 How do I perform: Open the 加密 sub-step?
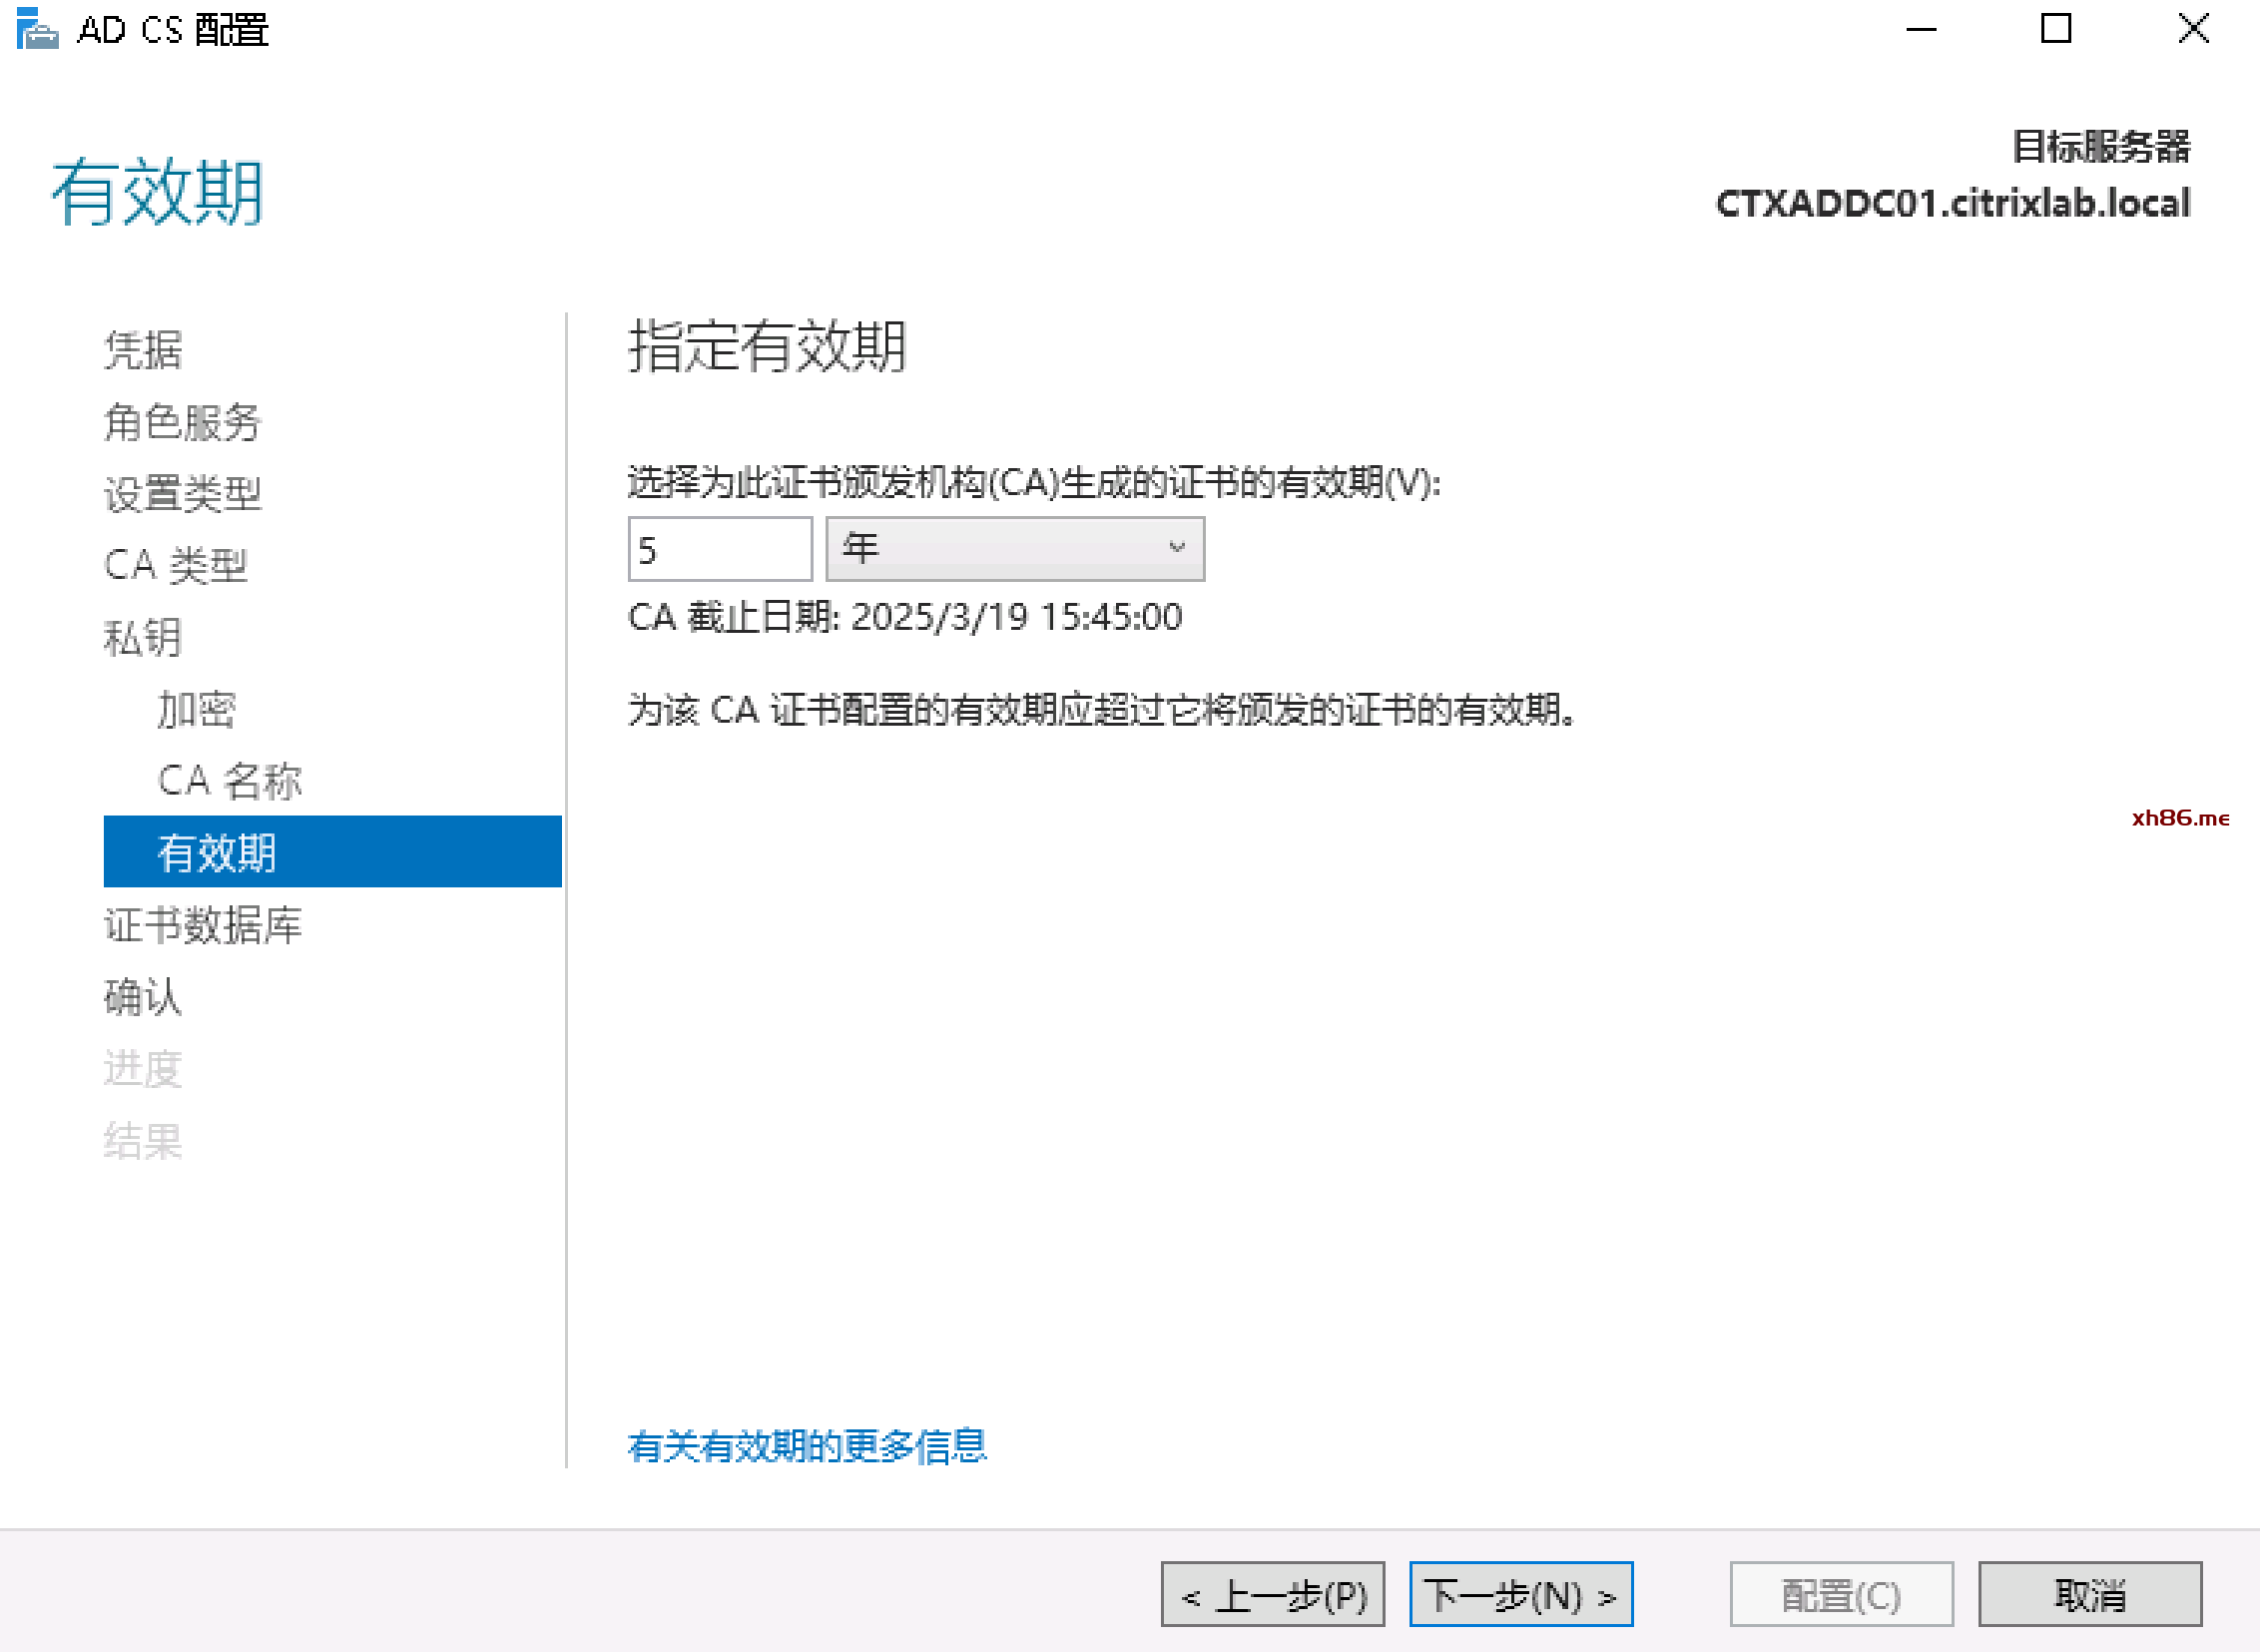coord(196,710)
